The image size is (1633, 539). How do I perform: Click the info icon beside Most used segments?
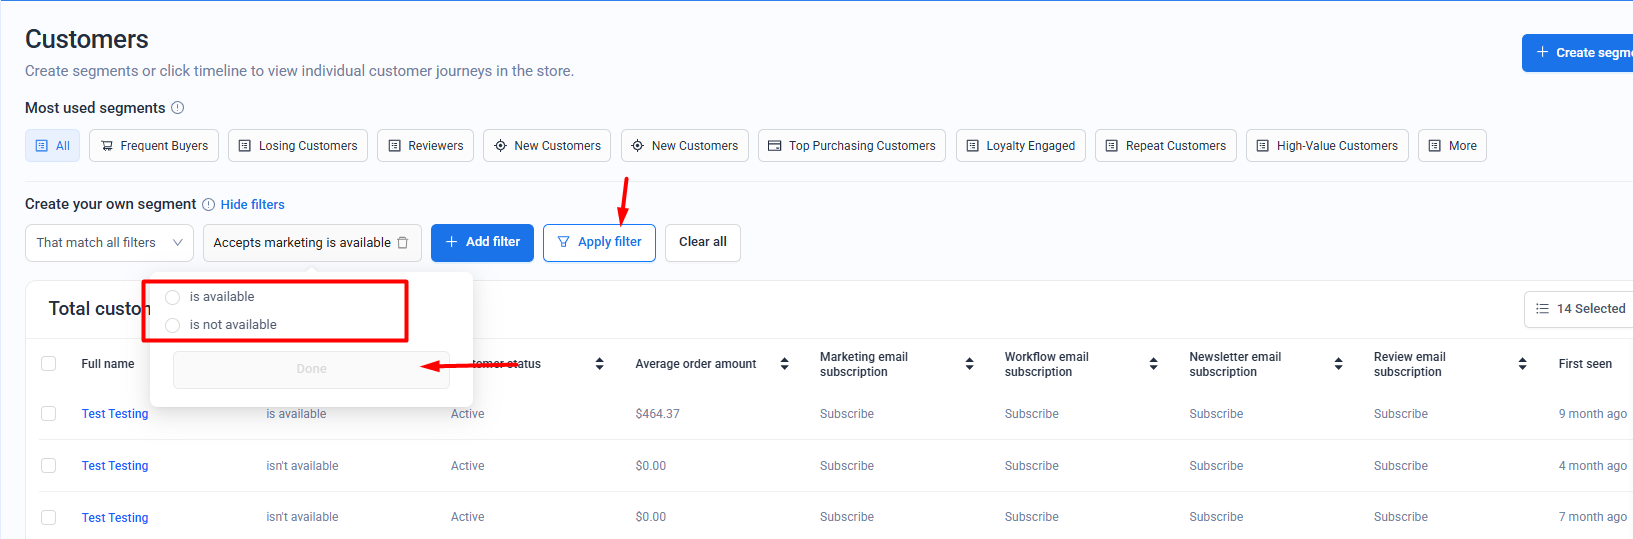pyautogui.click(x=178, y=108)
